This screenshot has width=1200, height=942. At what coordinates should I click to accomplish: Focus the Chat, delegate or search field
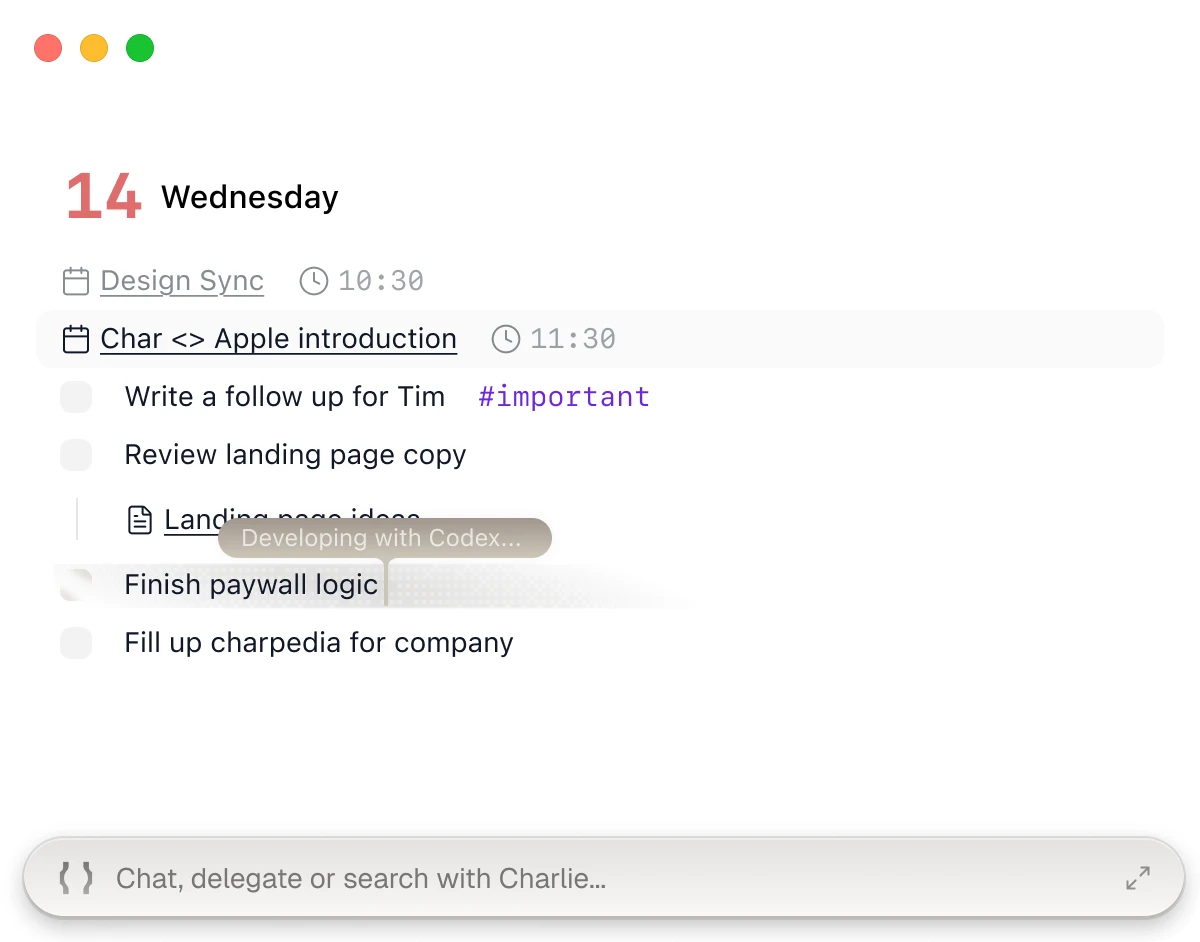603,878
